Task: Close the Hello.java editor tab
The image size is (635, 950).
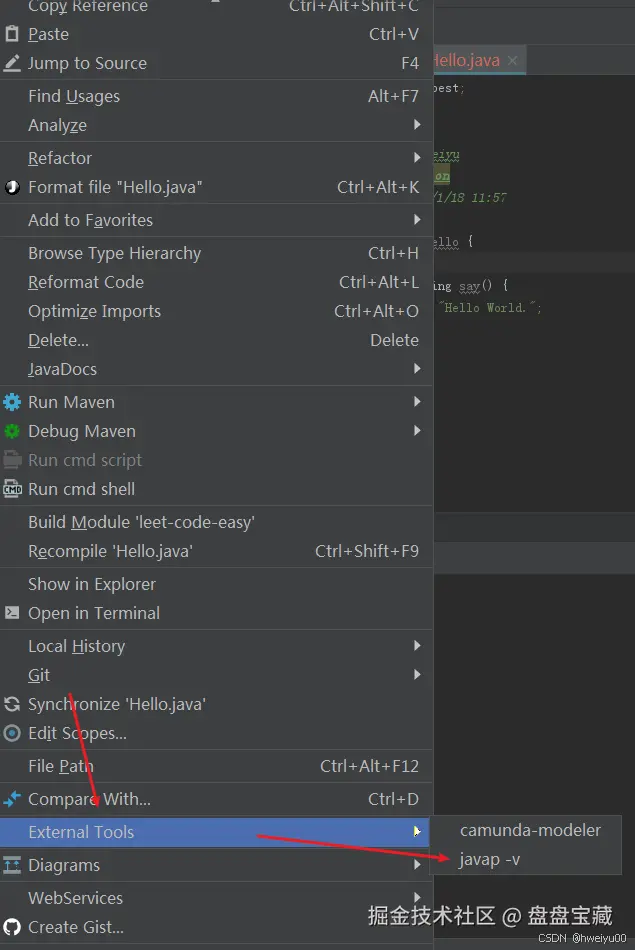Action: pyautogui.click(x=512, y=61)
